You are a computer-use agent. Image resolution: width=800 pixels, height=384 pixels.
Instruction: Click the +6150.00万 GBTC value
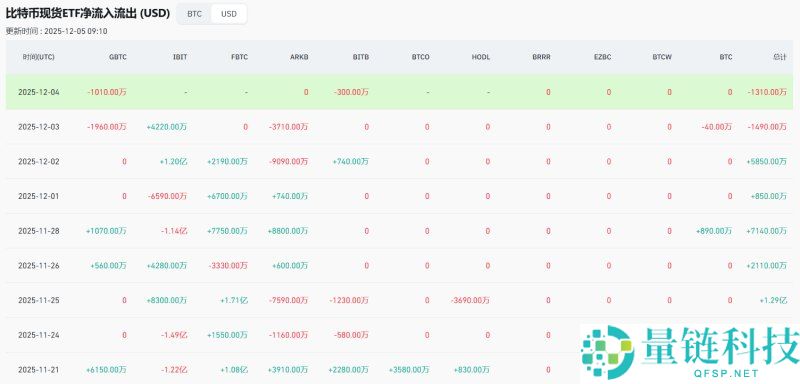(x=106, y=369)
